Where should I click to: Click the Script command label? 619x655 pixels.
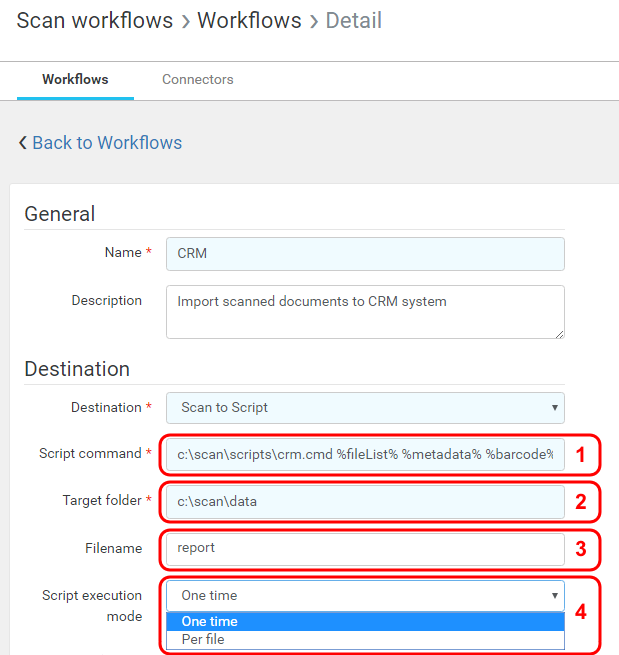pos(90,454)
